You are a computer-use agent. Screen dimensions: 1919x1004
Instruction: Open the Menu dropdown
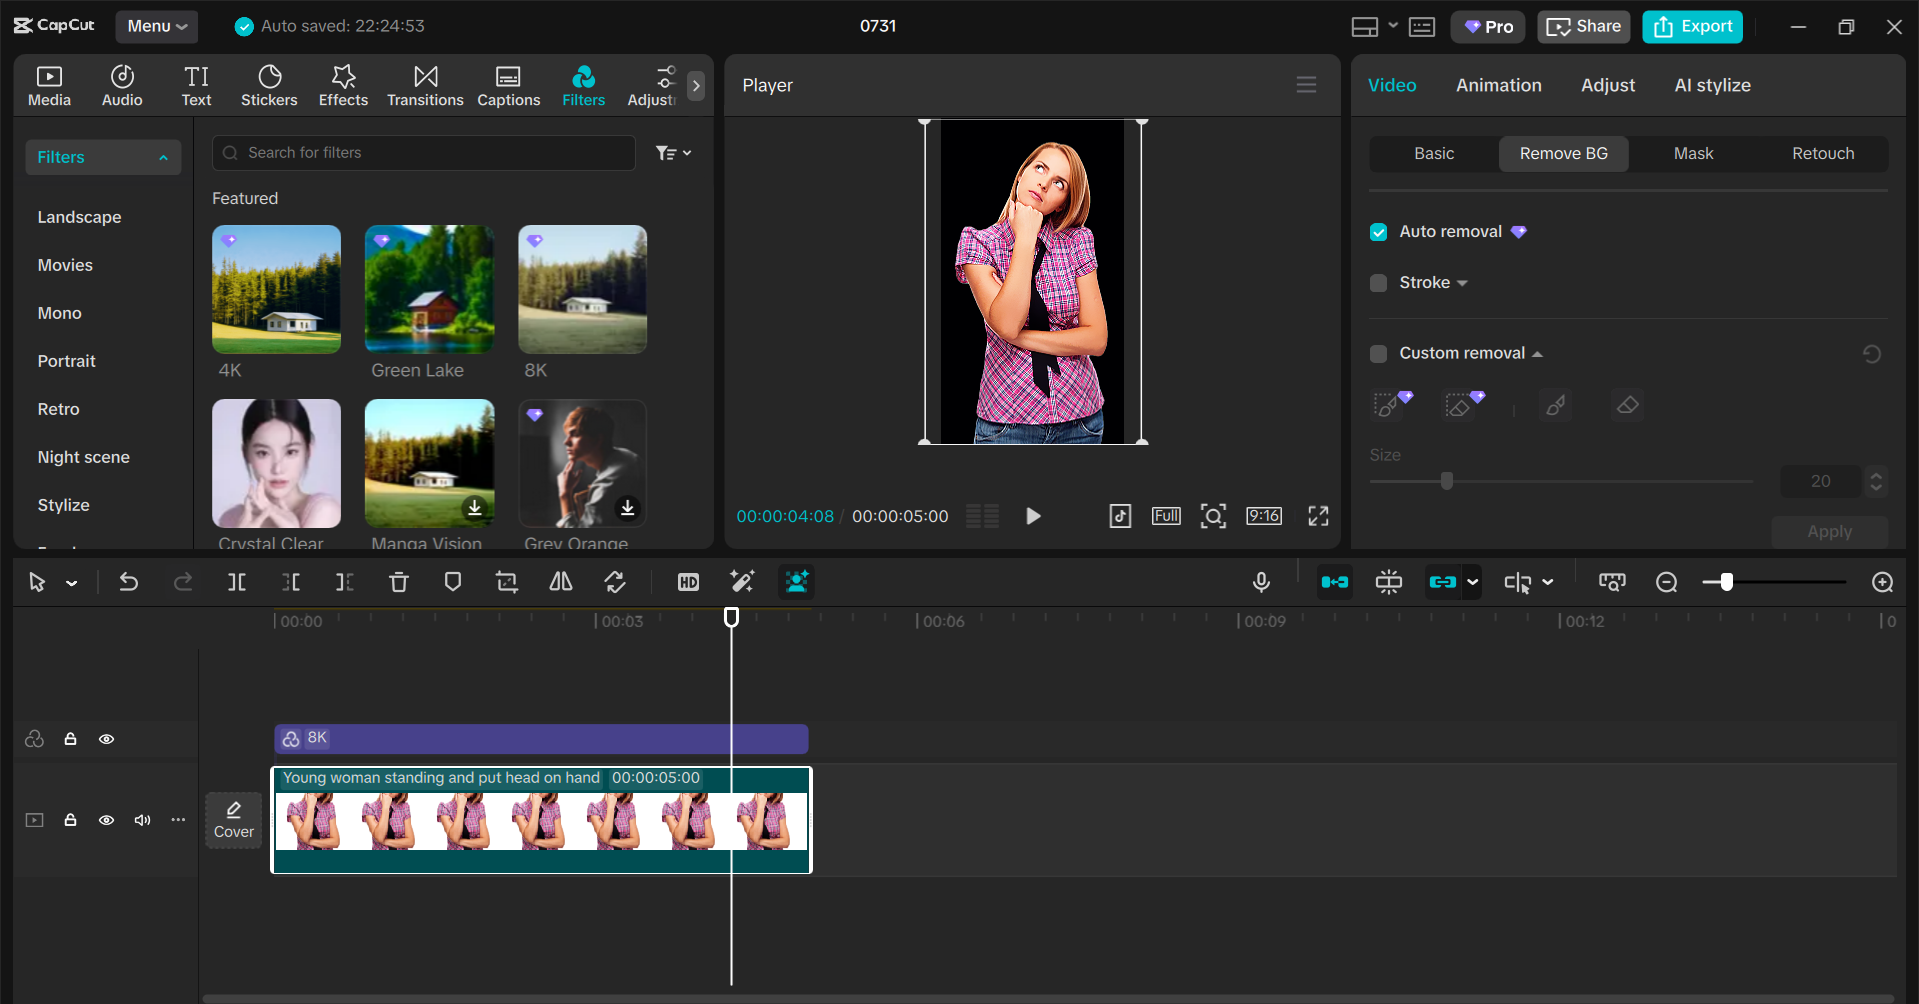coord(156,26)
